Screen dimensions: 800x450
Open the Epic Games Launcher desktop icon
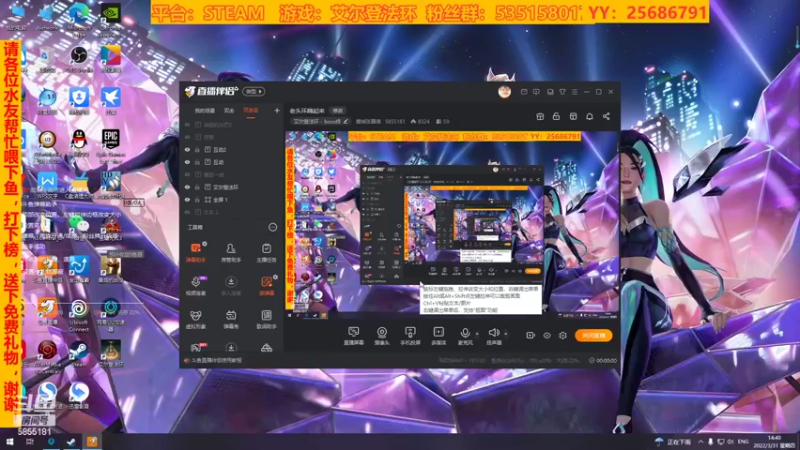110,143
